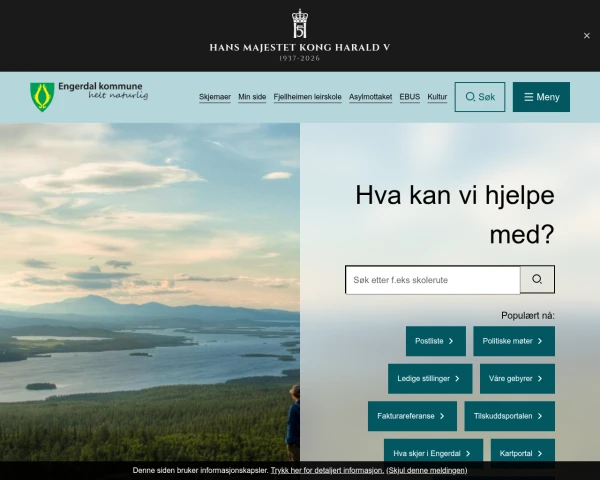Open the Asylmottaket link
The height and width of the screenshot is (480, 600).
click(x=370, y=97)
